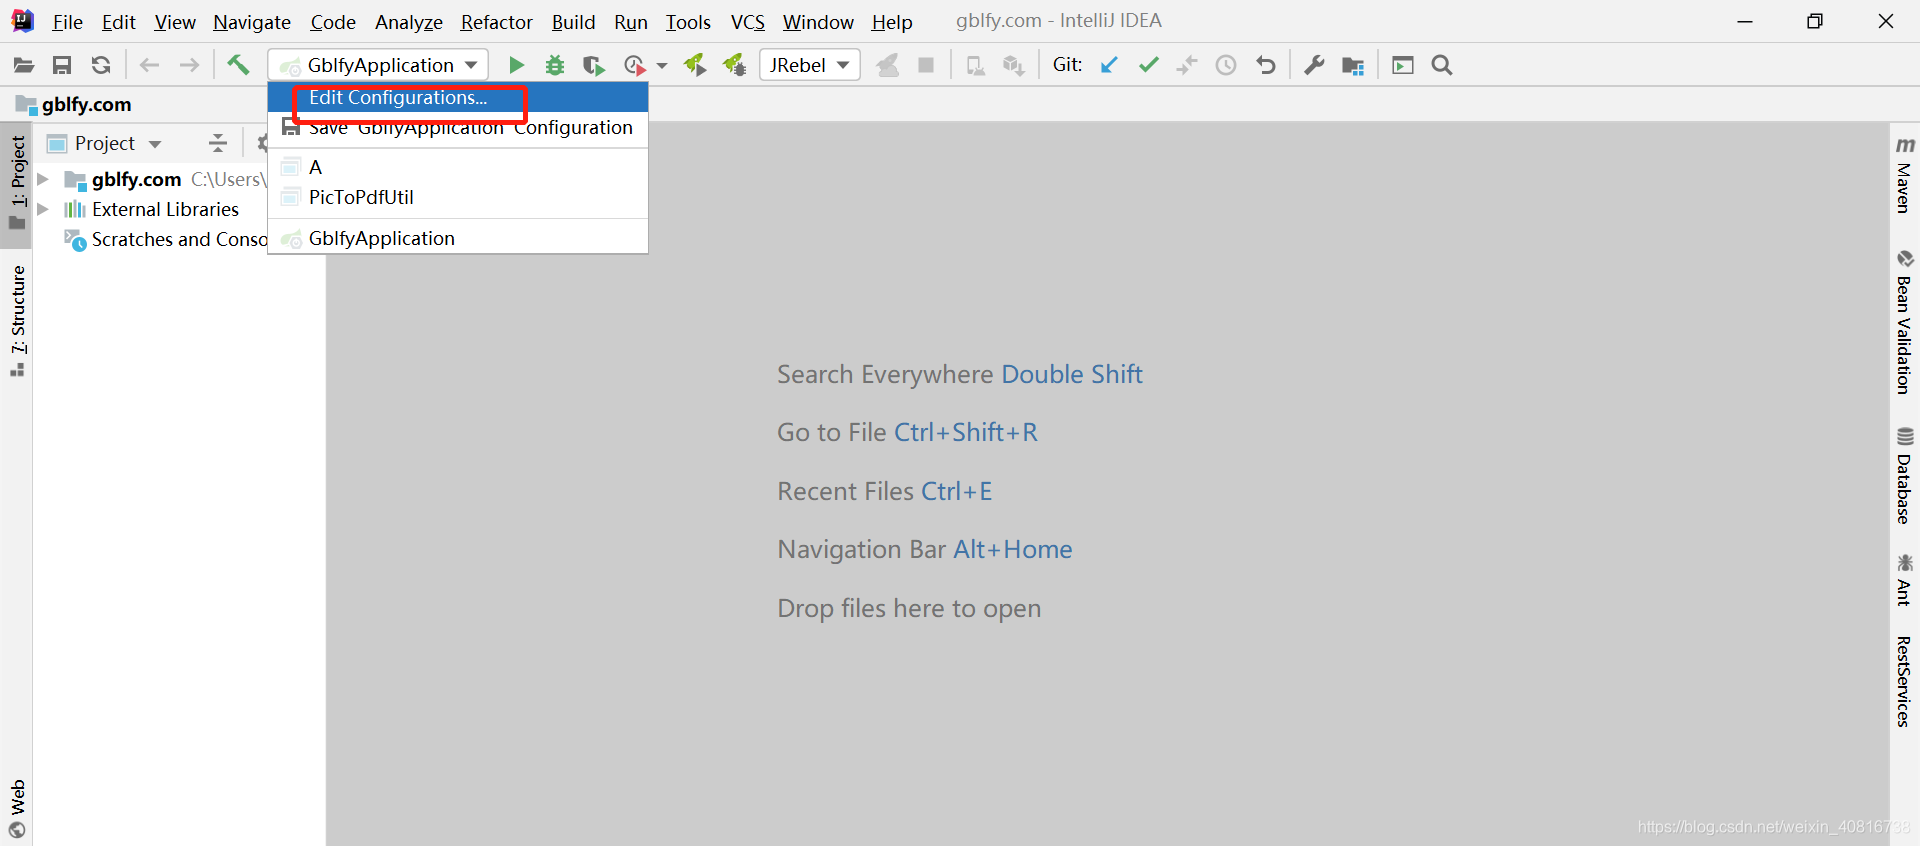Click the Profiler run icon
The width and height of the screenshot is (1920, 846).
tap(634, 65)
